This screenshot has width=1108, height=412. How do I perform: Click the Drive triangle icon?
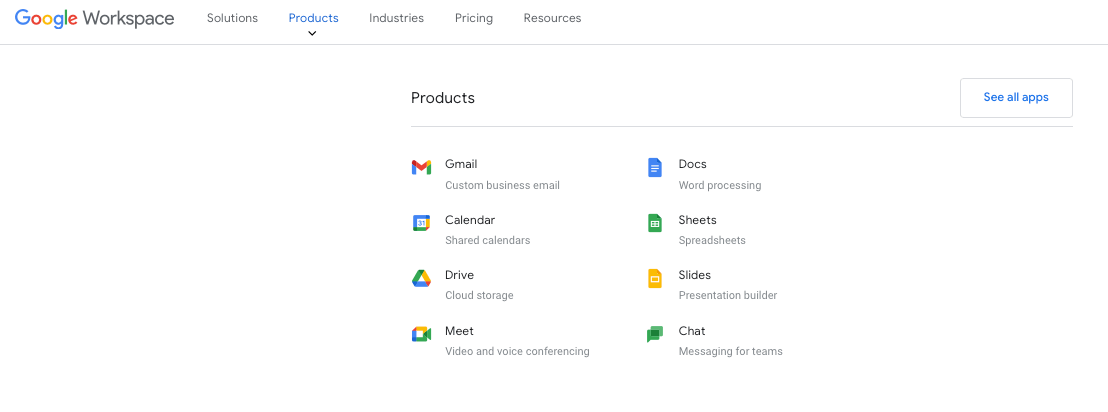(x=421, y=278)
